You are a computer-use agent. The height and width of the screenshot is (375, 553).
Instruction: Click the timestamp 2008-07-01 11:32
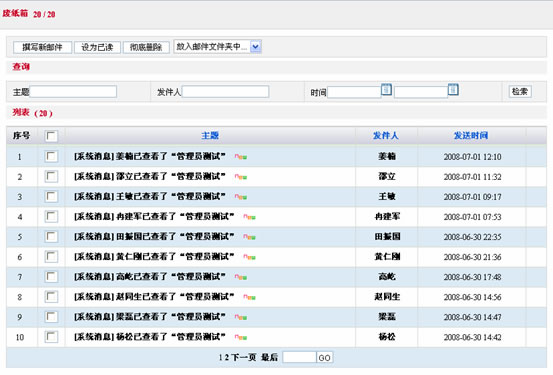point(472,177)
